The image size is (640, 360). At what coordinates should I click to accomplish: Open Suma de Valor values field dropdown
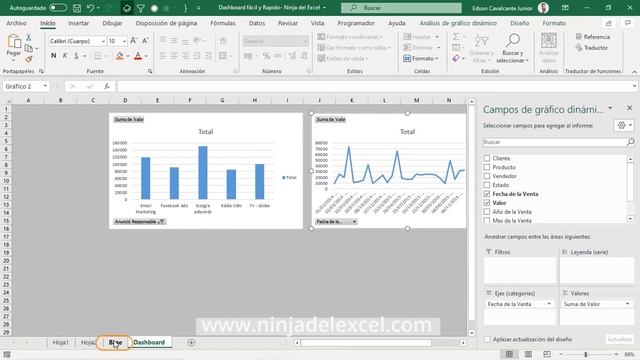coord(627,304)
